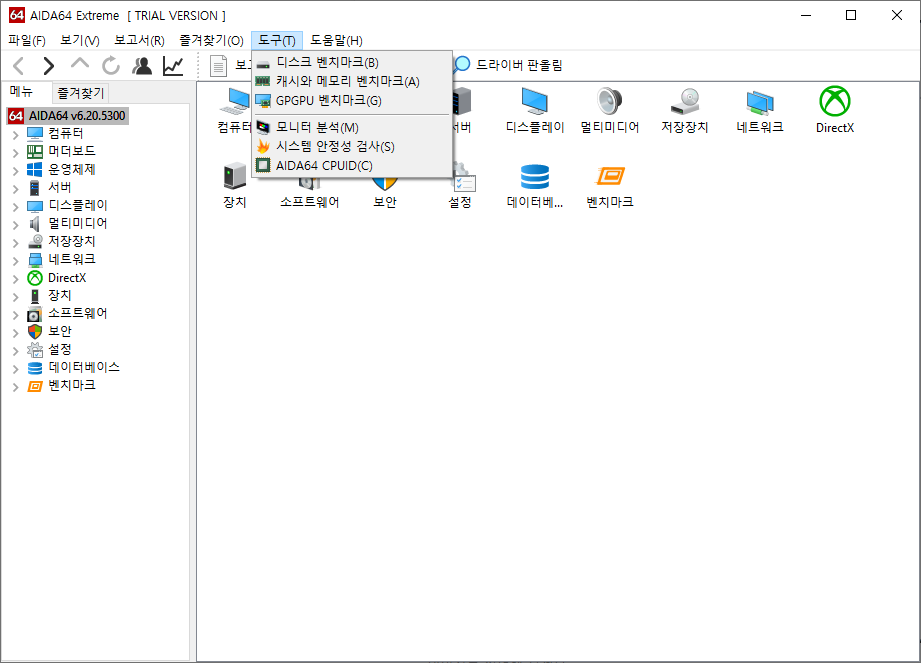This screenshot has height=663, width=921.
Task: Click the user silhouette toolbar icon
Action: tap(142, 66)
